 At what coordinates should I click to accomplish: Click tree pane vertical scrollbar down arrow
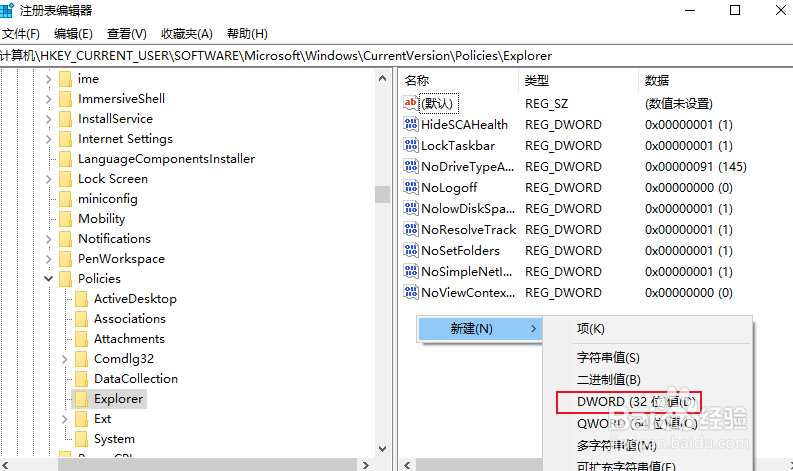pos(382,449)
